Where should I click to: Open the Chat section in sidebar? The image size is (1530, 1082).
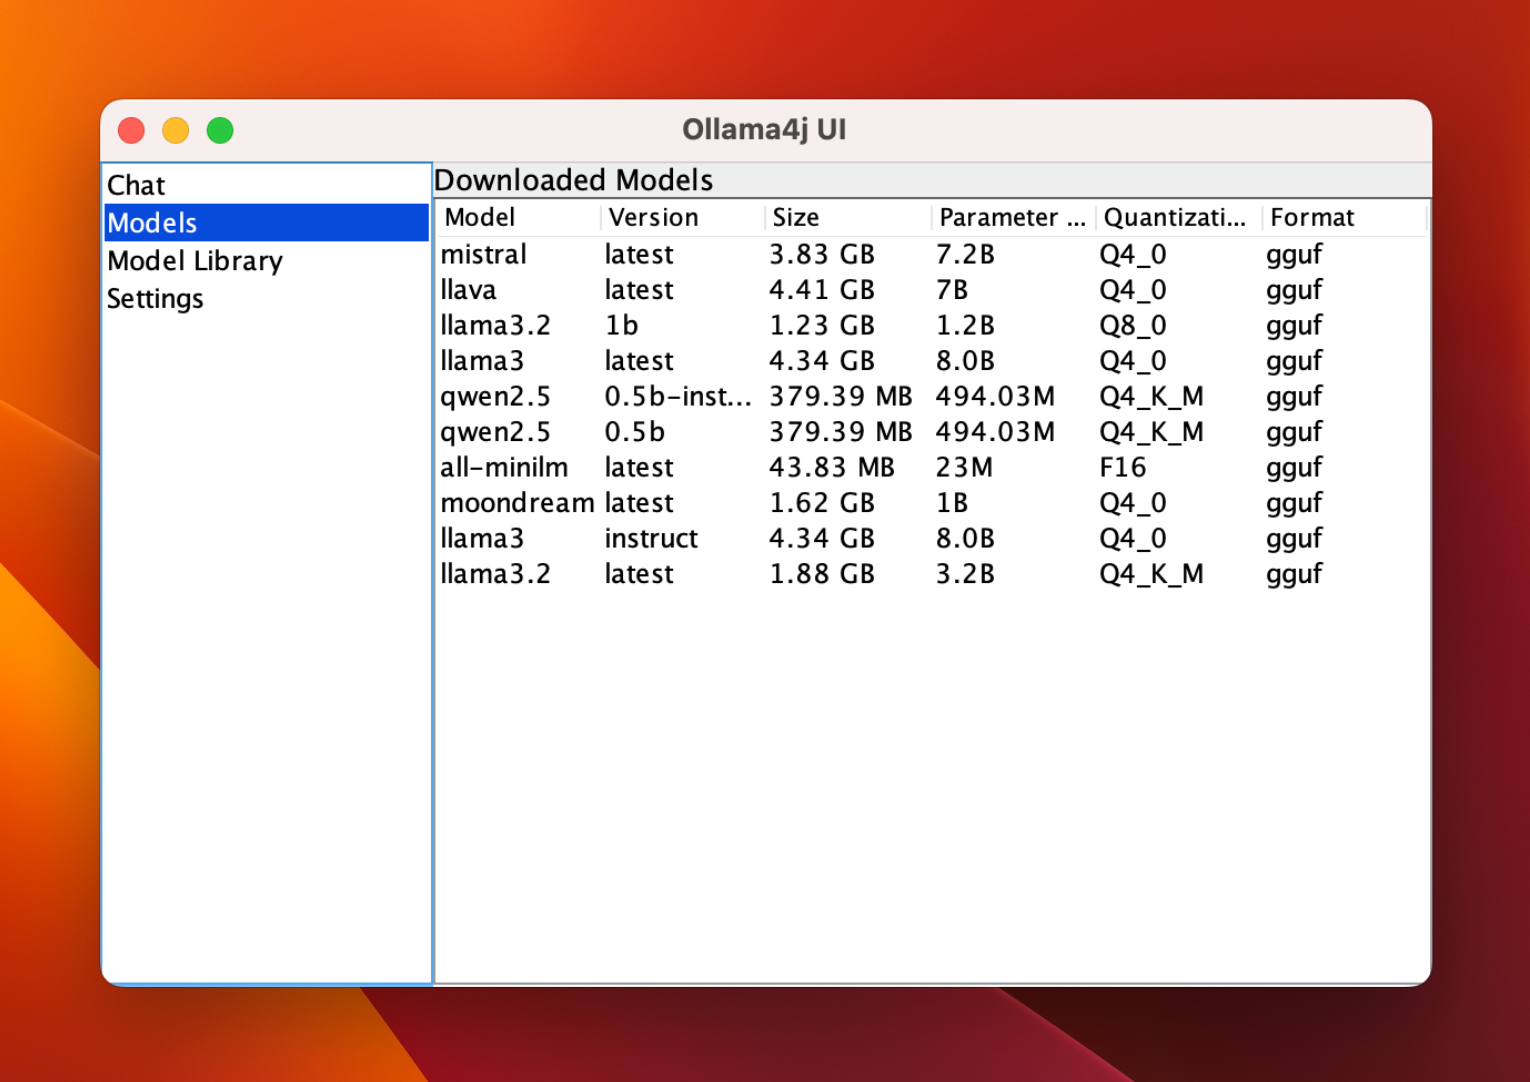pos(137,186)
